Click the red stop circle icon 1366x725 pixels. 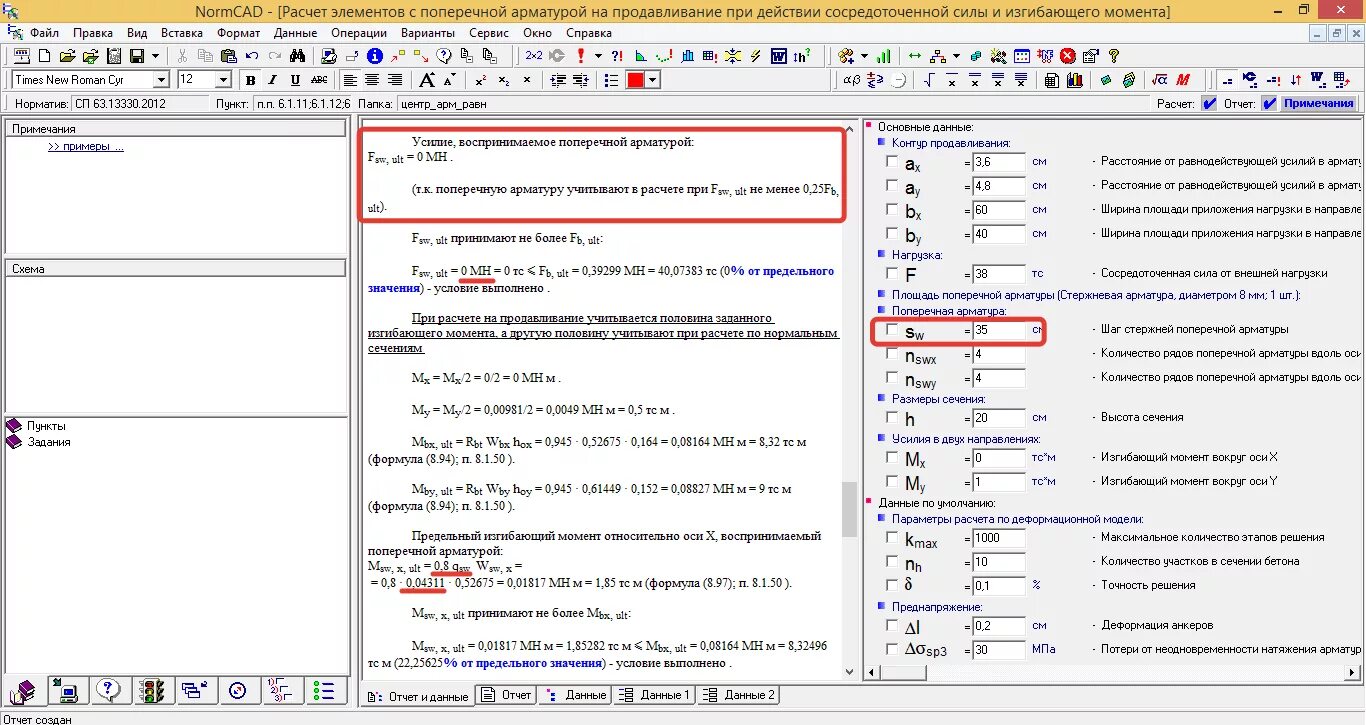point(1068,56)
